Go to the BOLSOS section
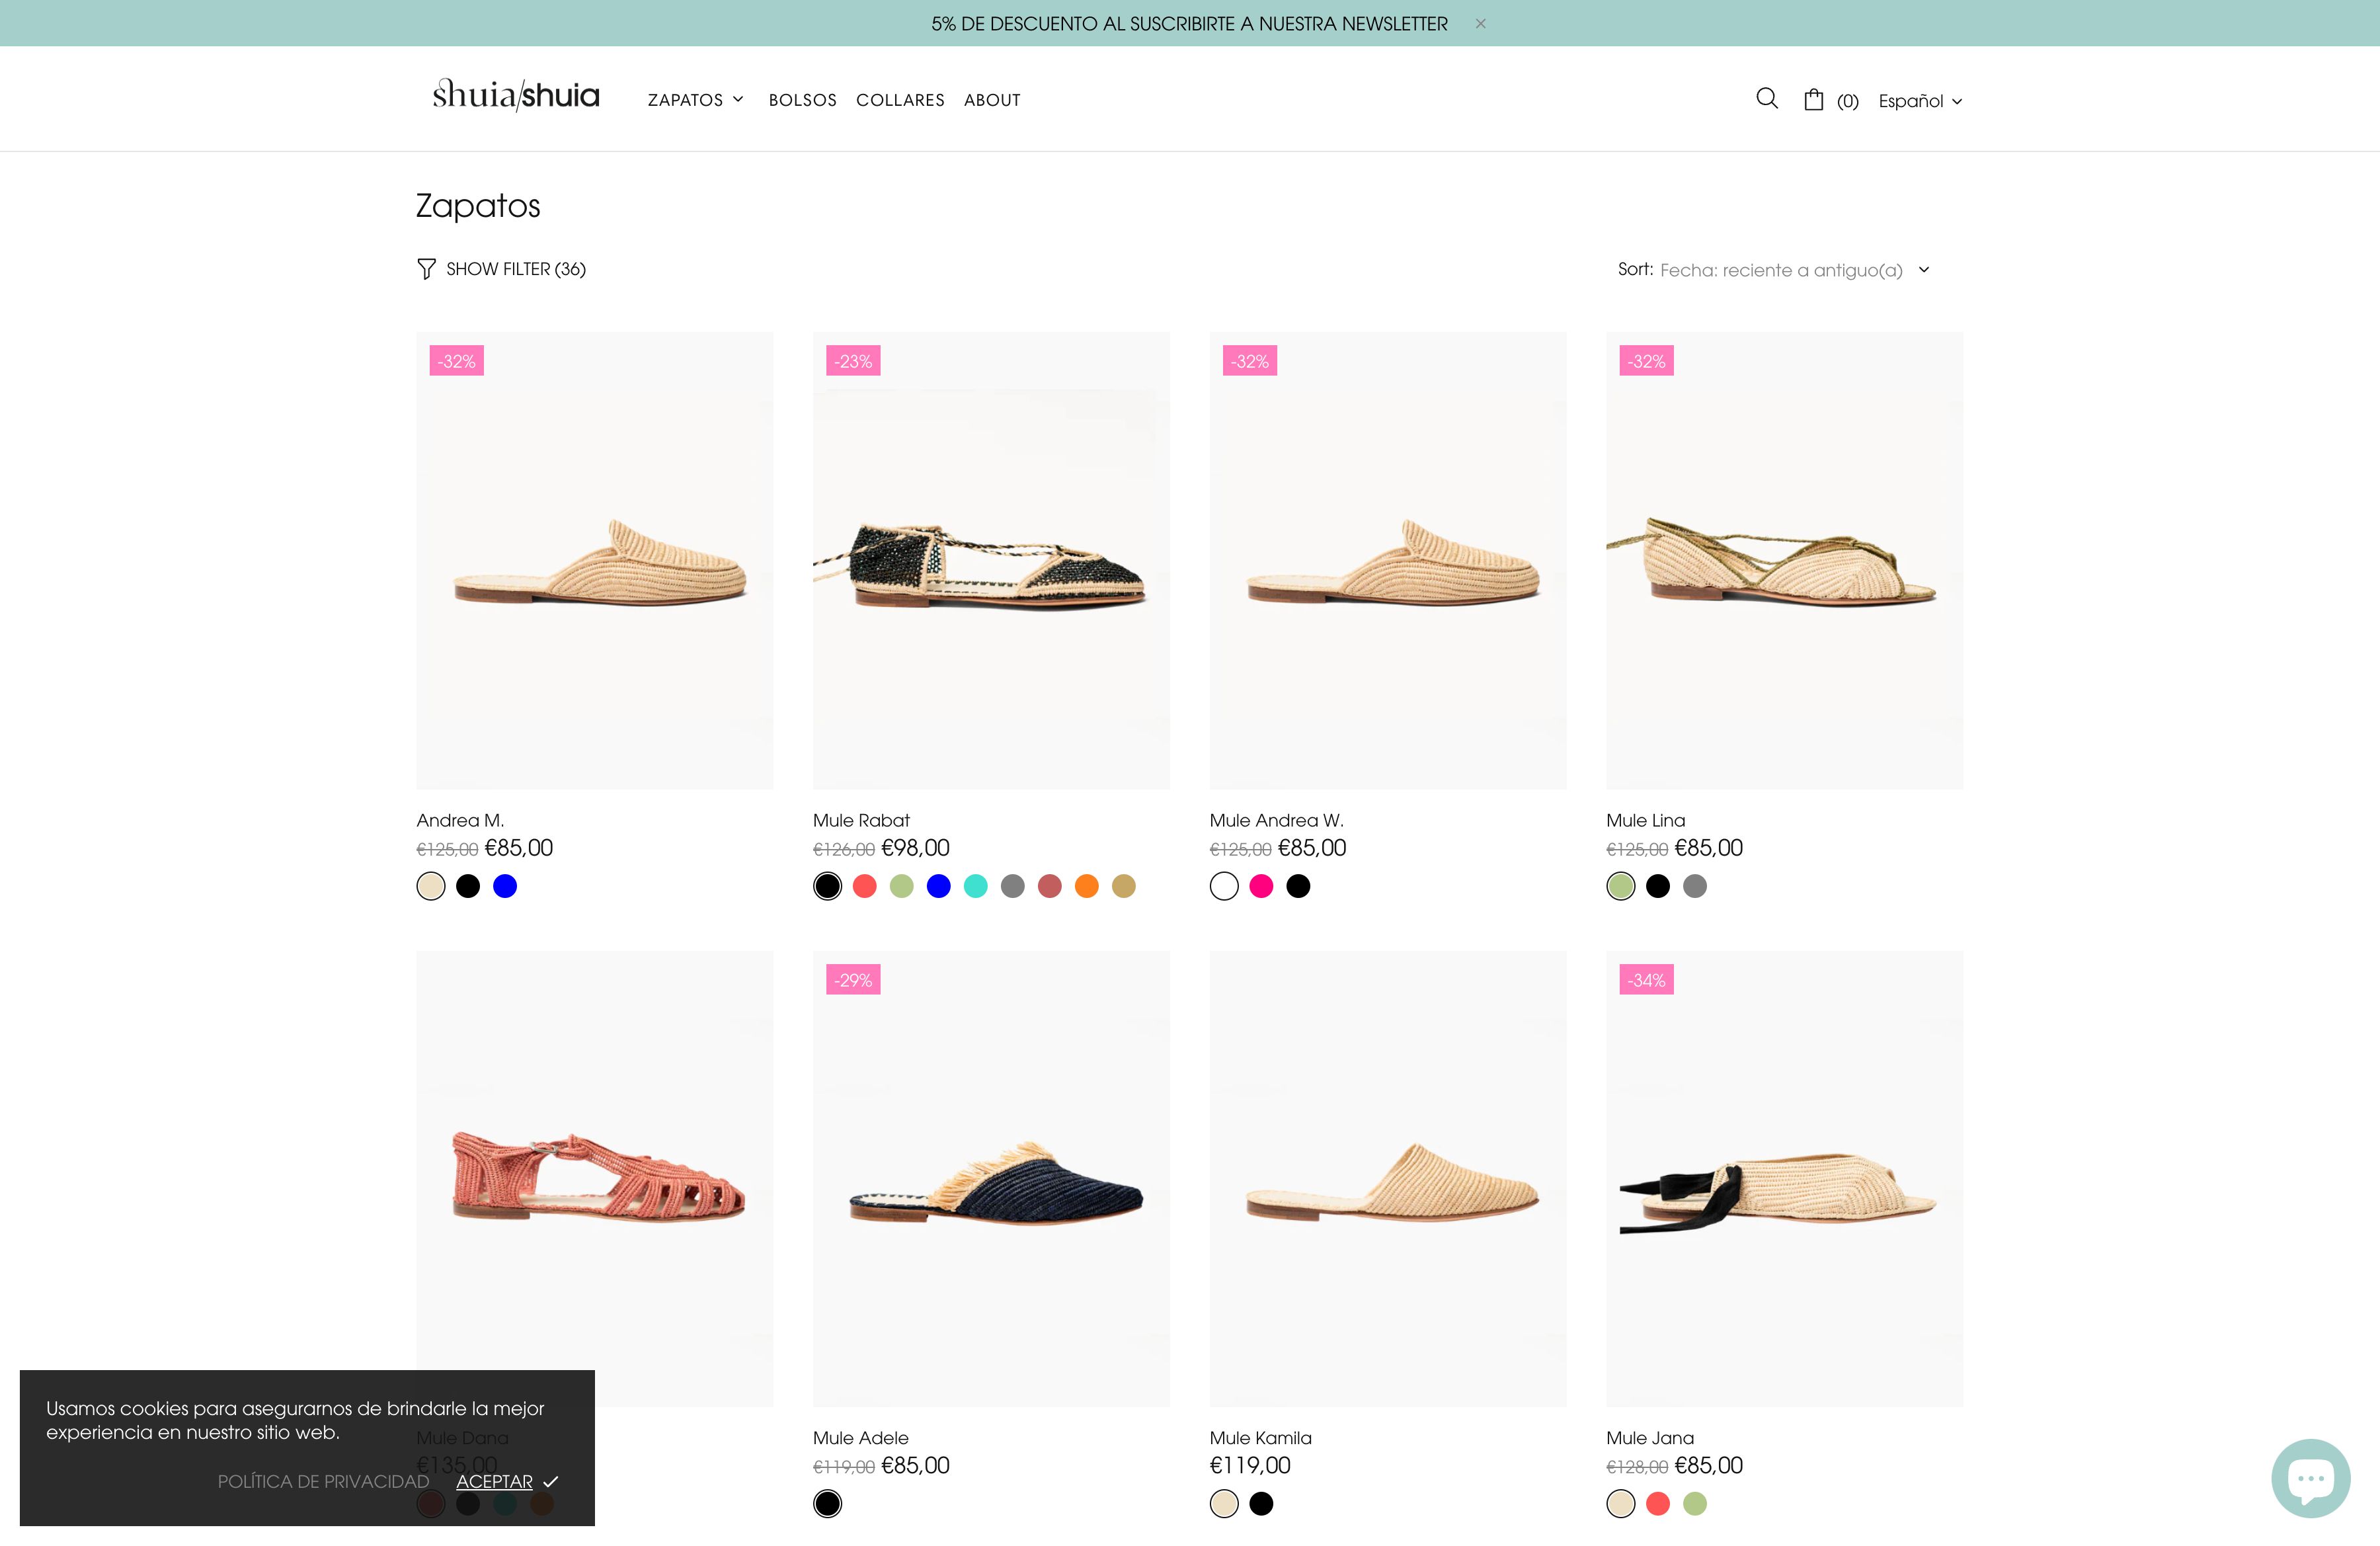The width and height of the screenshot is (2380, 1546). click(x=803, y=99)
